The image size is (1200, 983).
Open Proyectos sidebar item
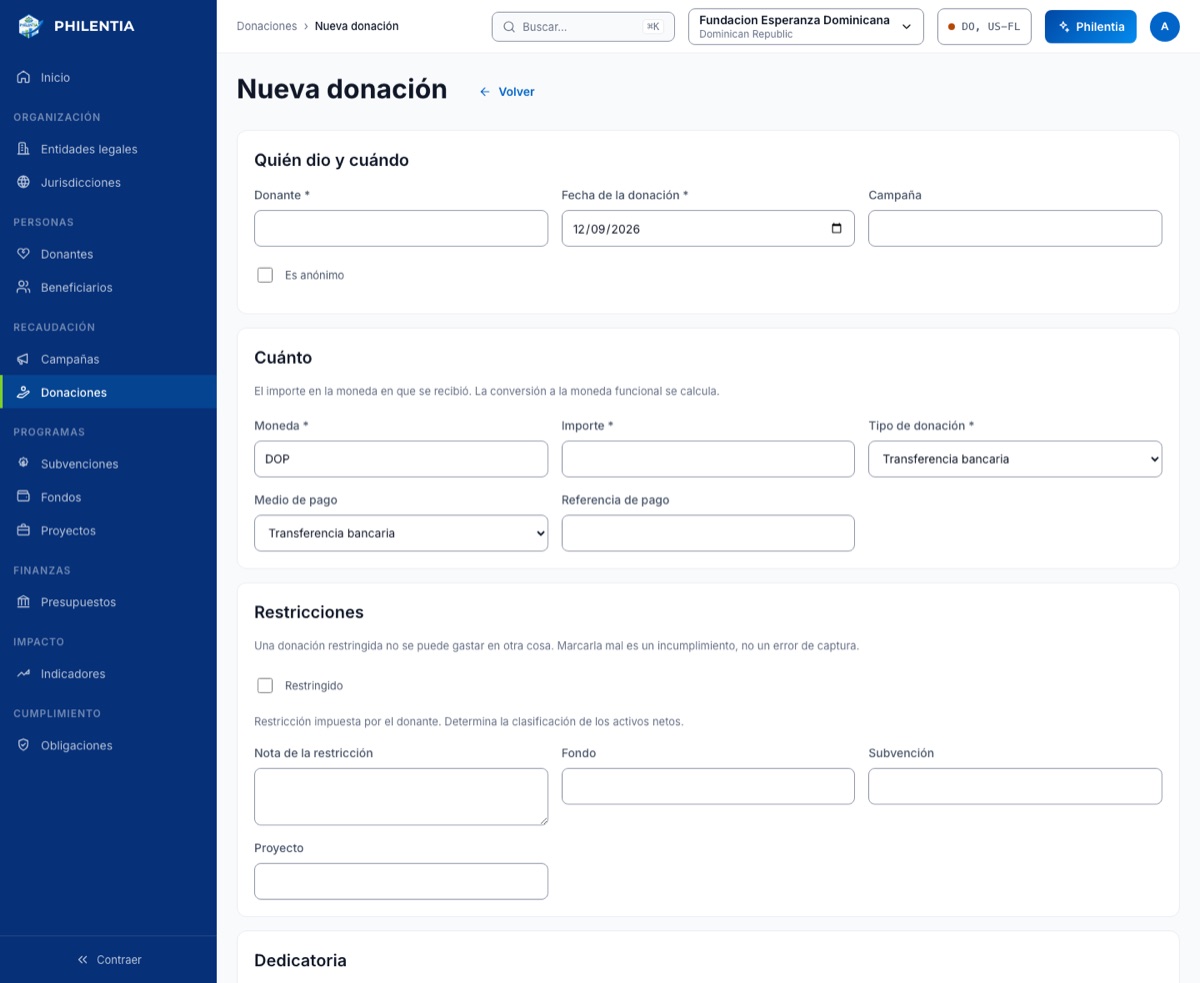108,530
